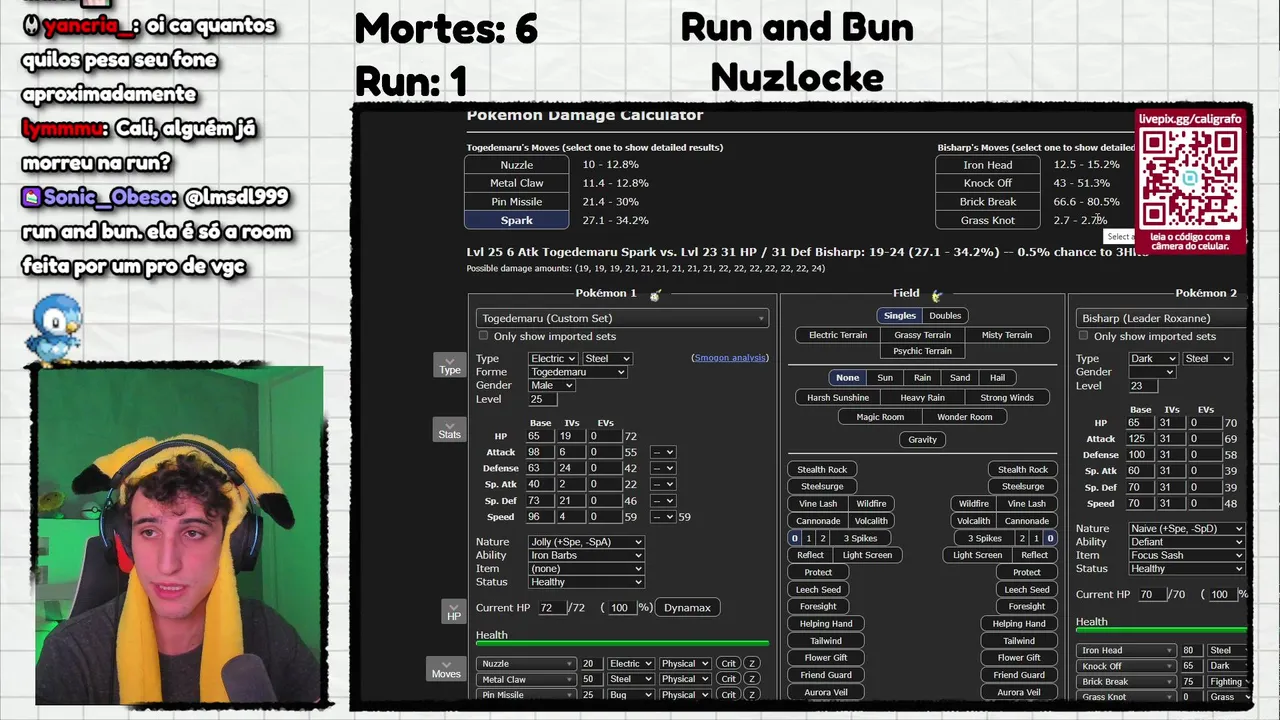Toggle Magic Room

[x=880, y=417]
